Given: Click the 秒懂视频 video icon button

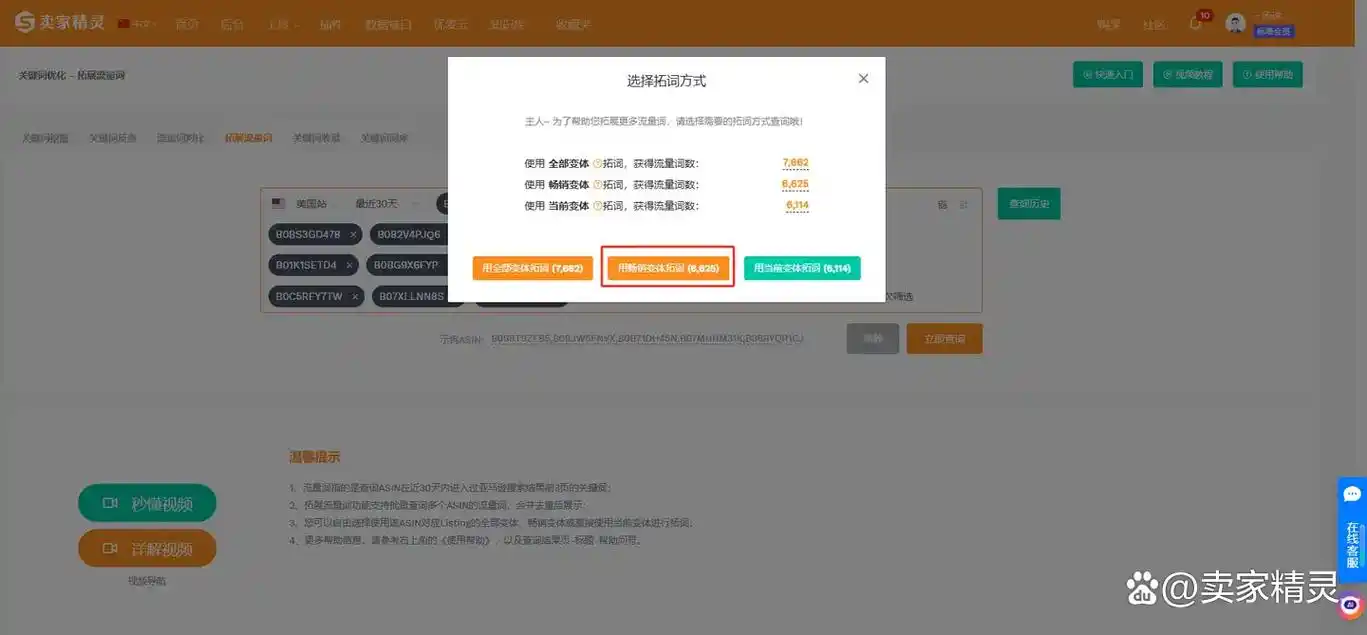Looking at the screenshot, I should click(112, 503).
